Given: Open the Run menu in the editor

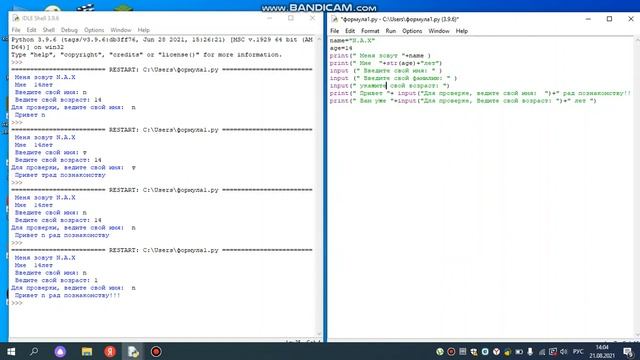Looking at the screenshot, I should [391, 31].
